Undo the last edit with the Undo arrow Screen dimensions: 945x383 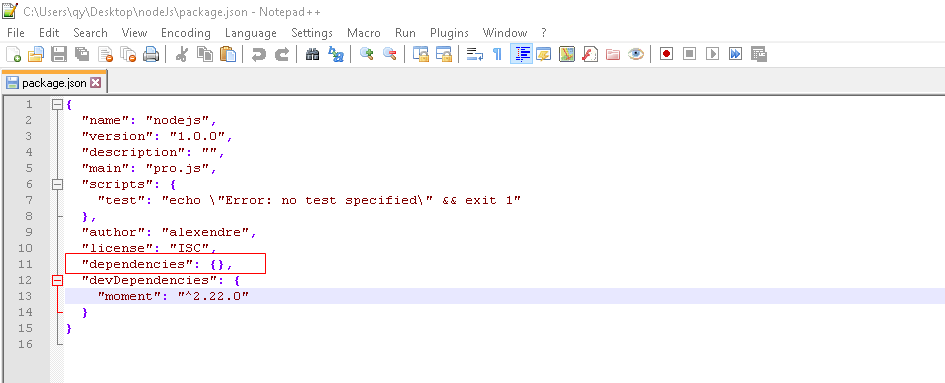(259, 54)
